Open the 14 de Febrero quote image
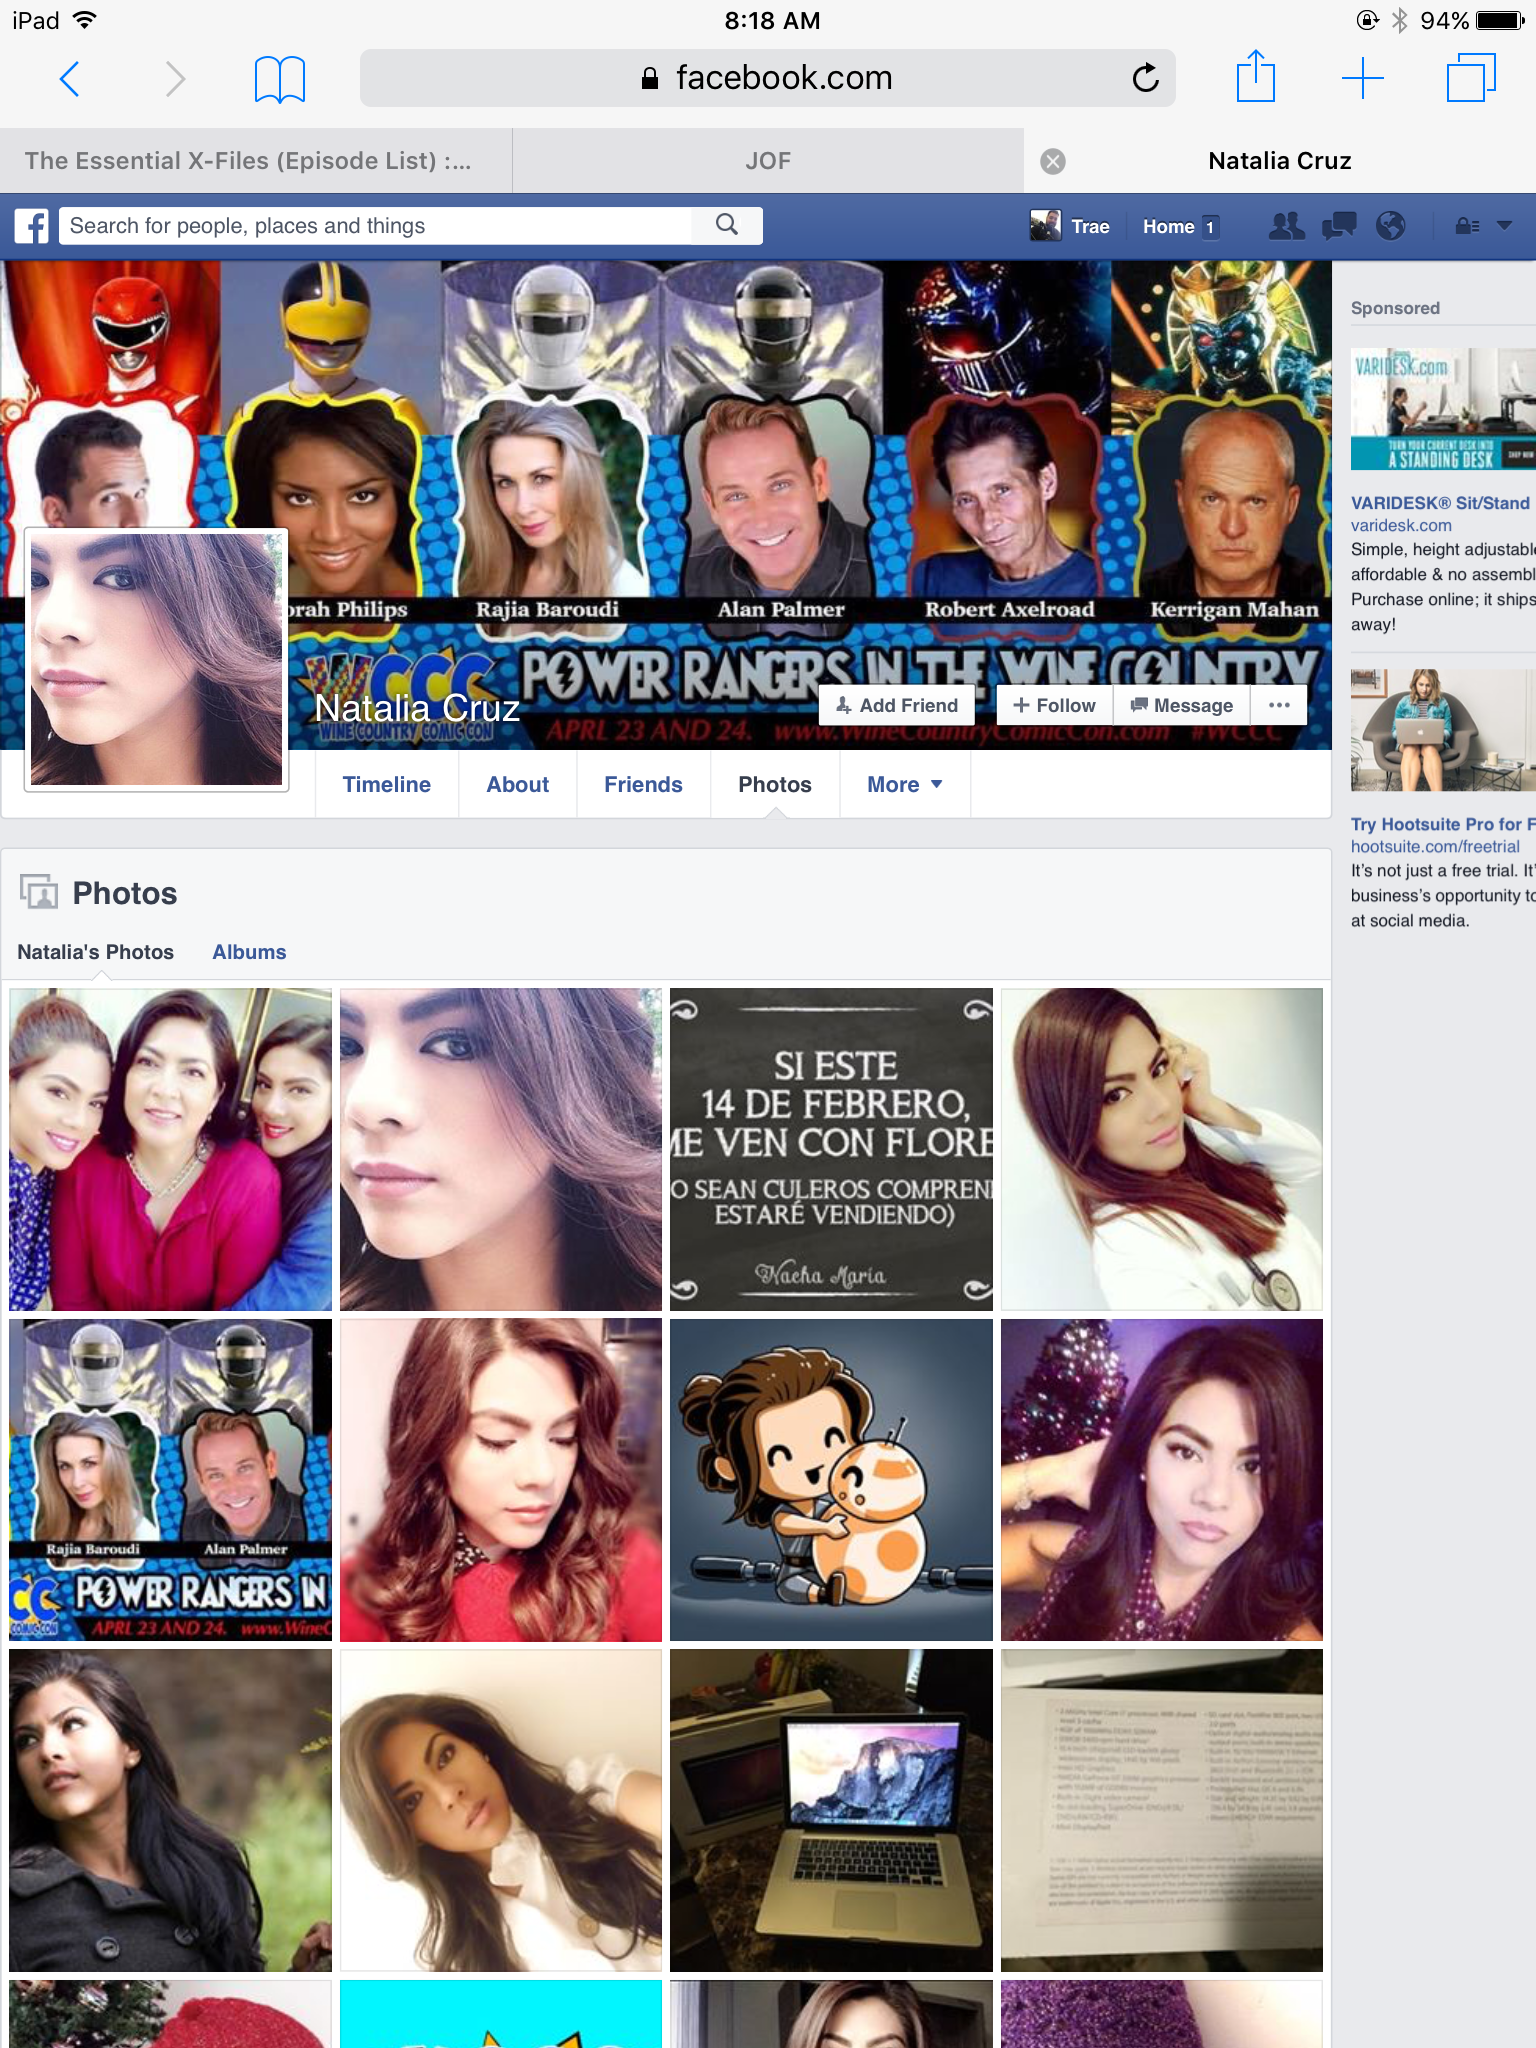 coord(831,1149)
